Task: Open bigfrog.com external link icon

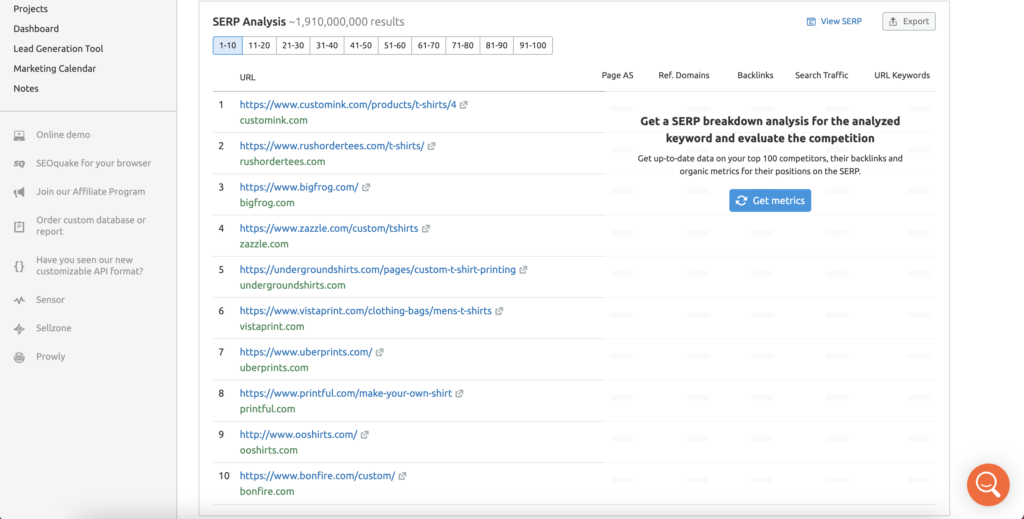Action: (x=366, y=187)
